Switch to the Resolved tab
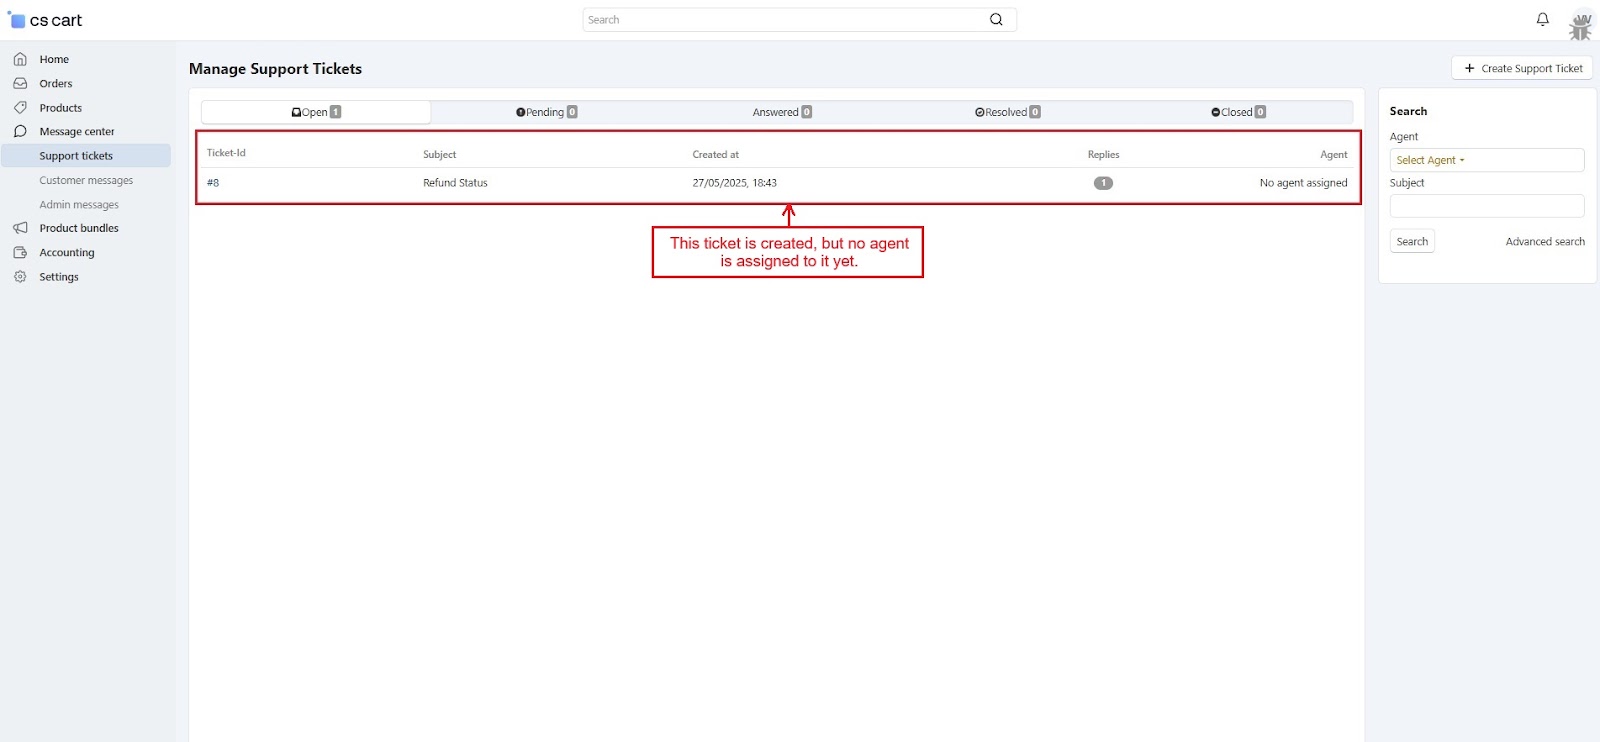 1007,112
